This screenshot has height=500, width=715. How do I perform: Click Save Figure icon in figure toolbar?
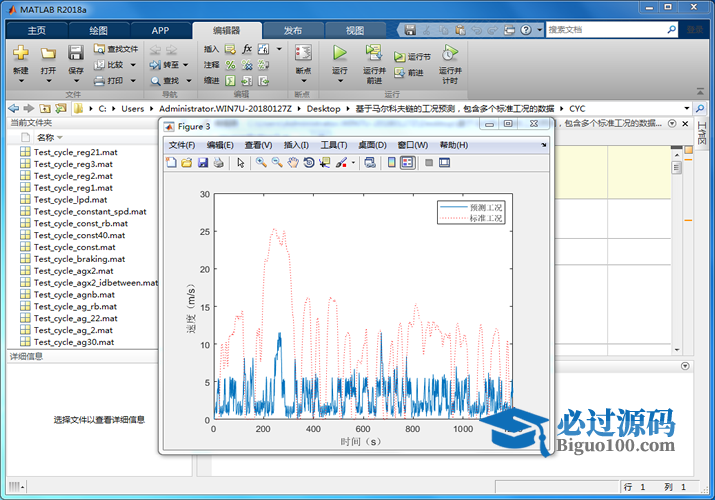[203, 162]
